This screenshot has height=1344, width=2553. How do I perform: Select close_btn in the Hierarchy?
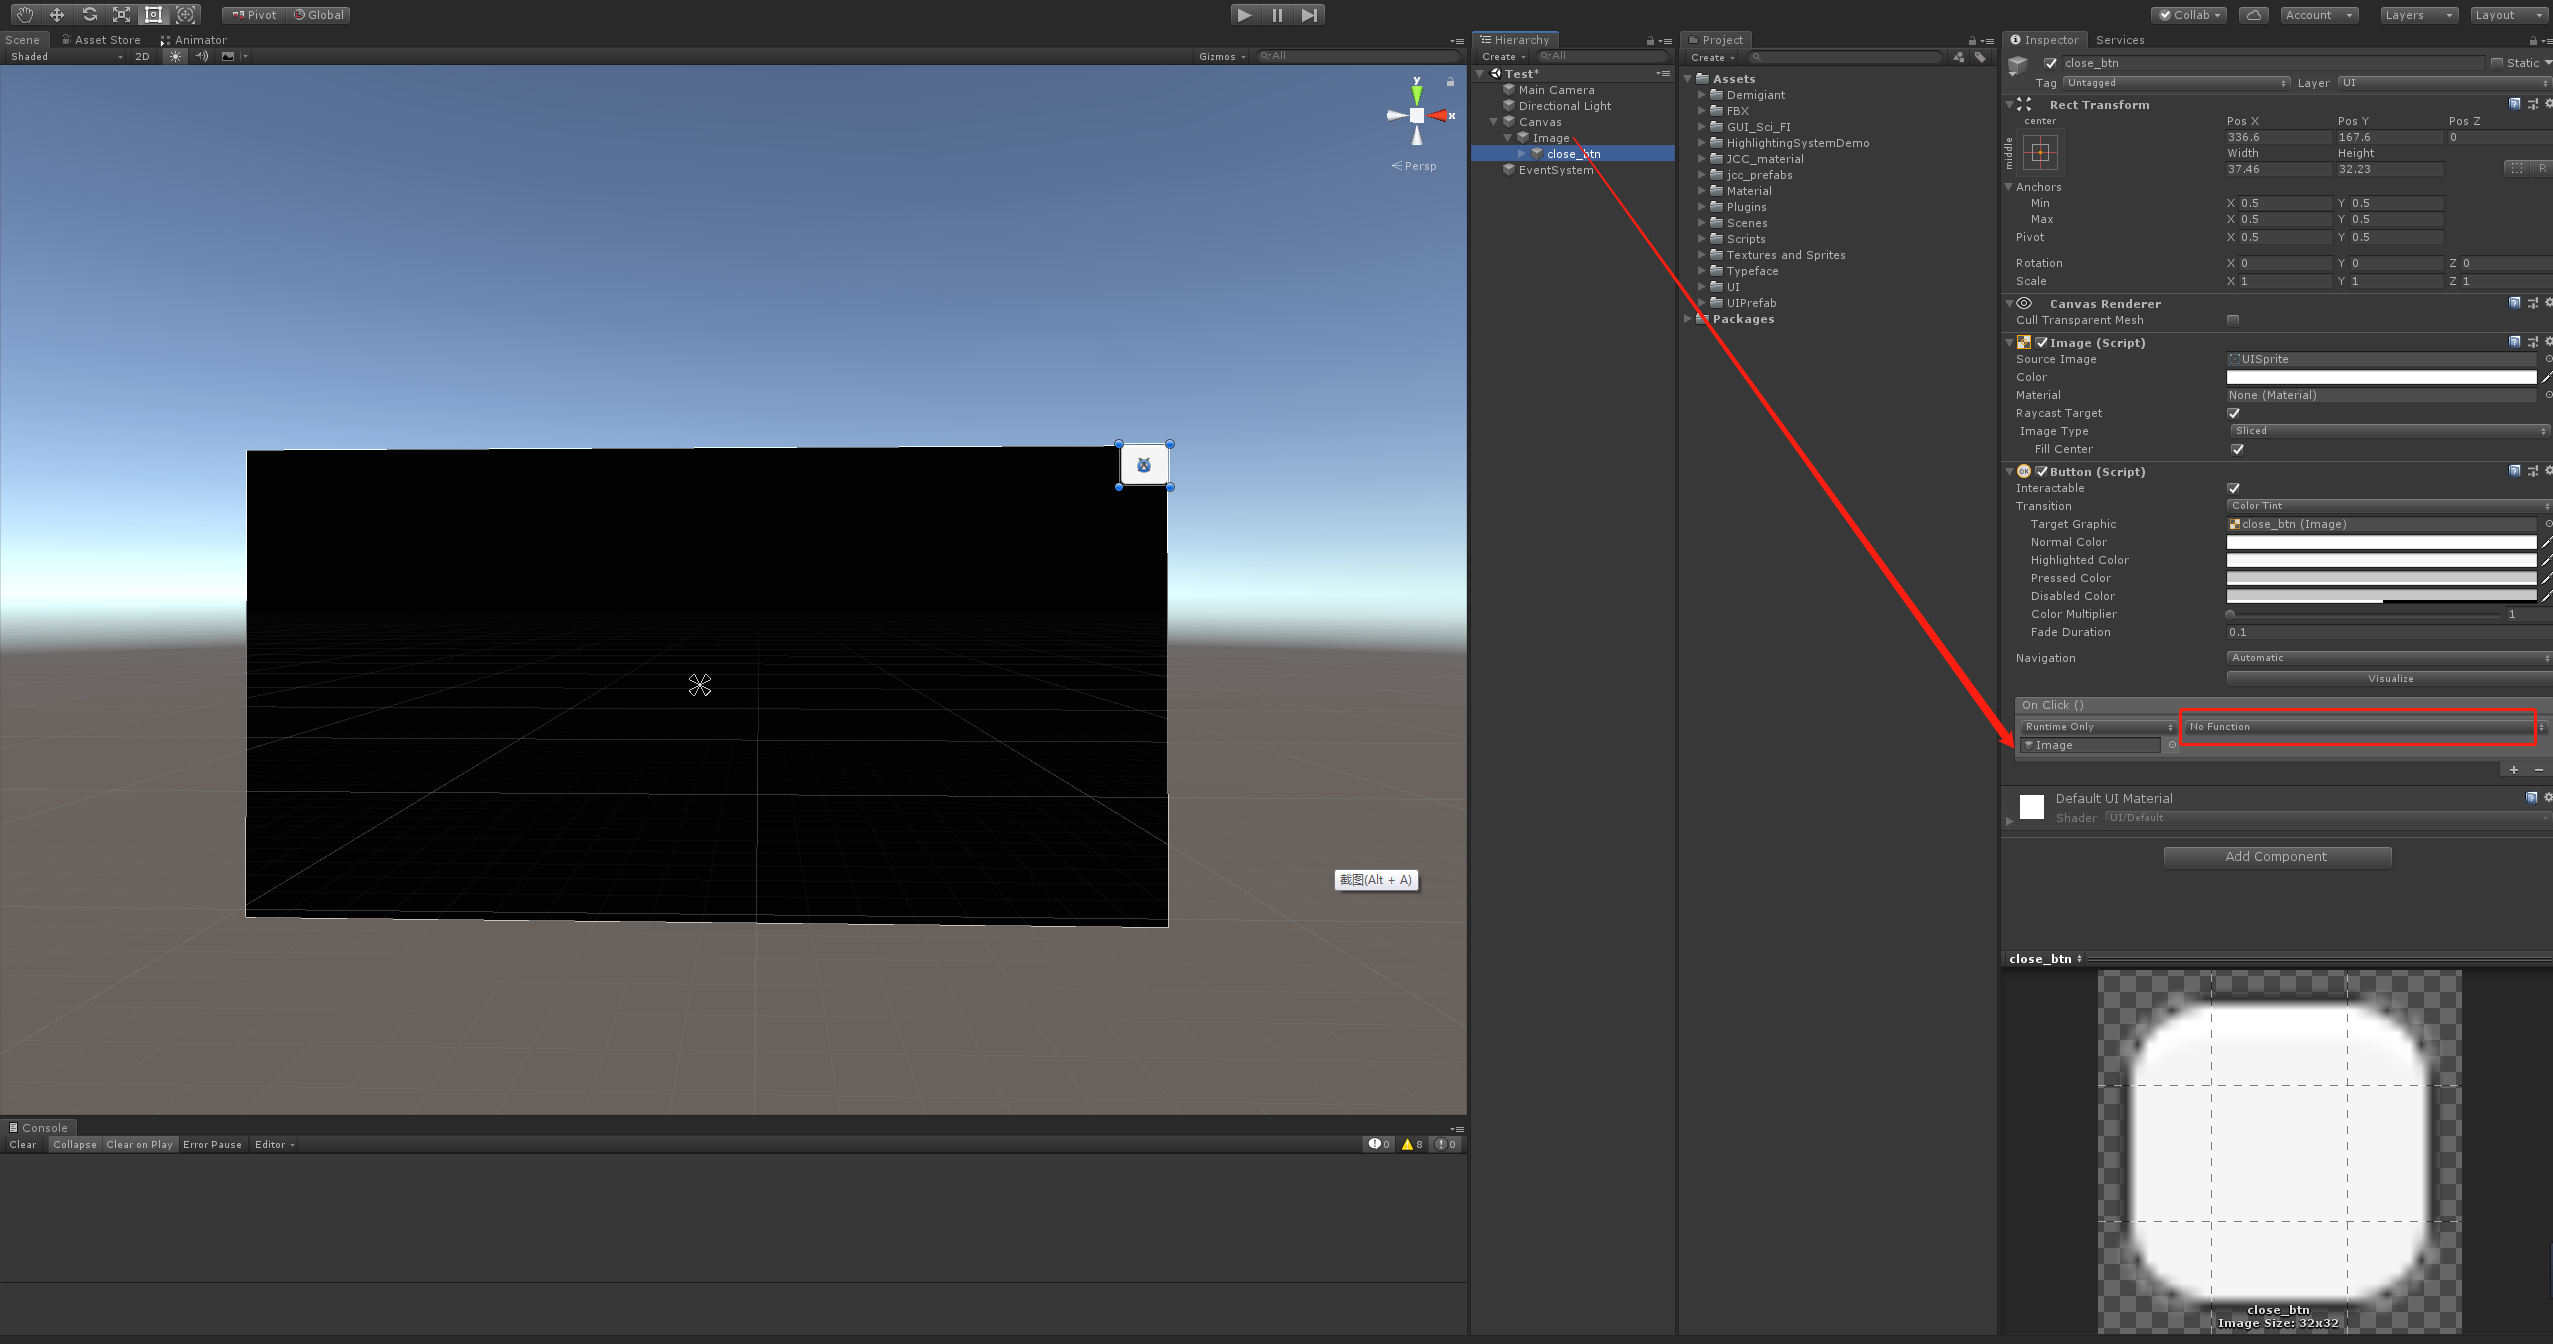1574,153
